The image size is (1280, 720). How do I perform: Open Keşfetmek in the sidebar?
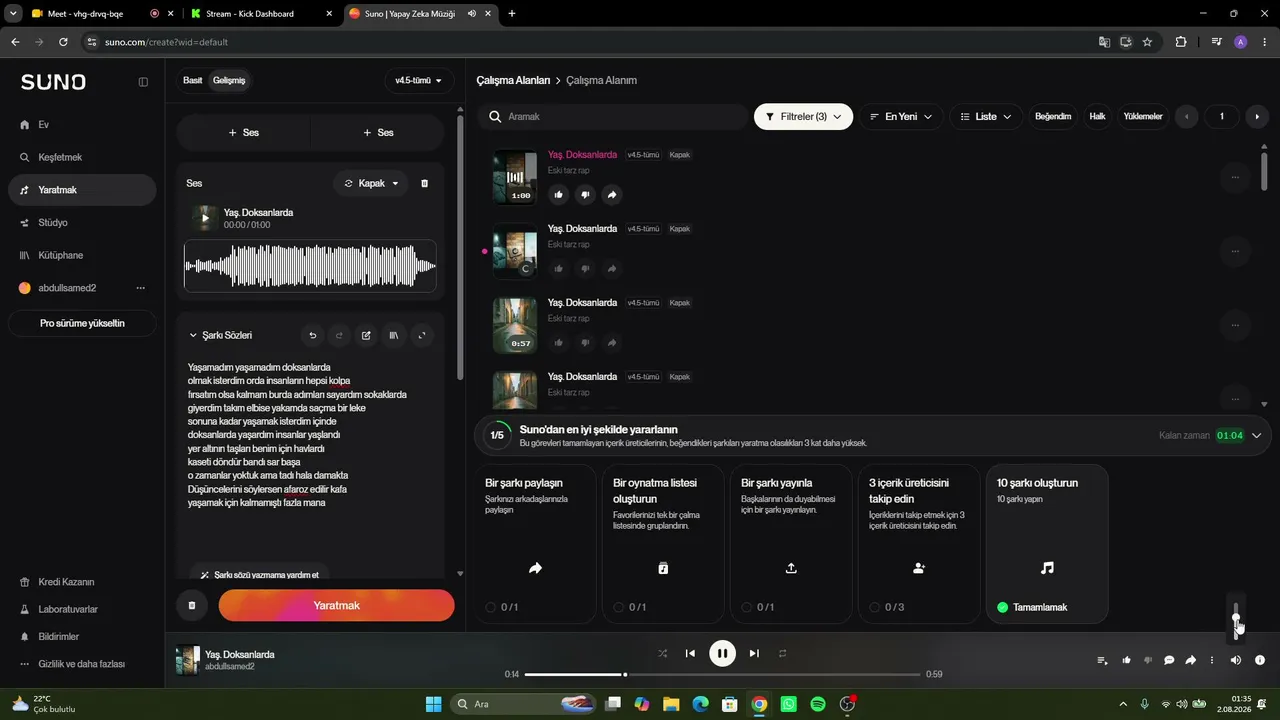pyautogui.click(x=82, y=158)
